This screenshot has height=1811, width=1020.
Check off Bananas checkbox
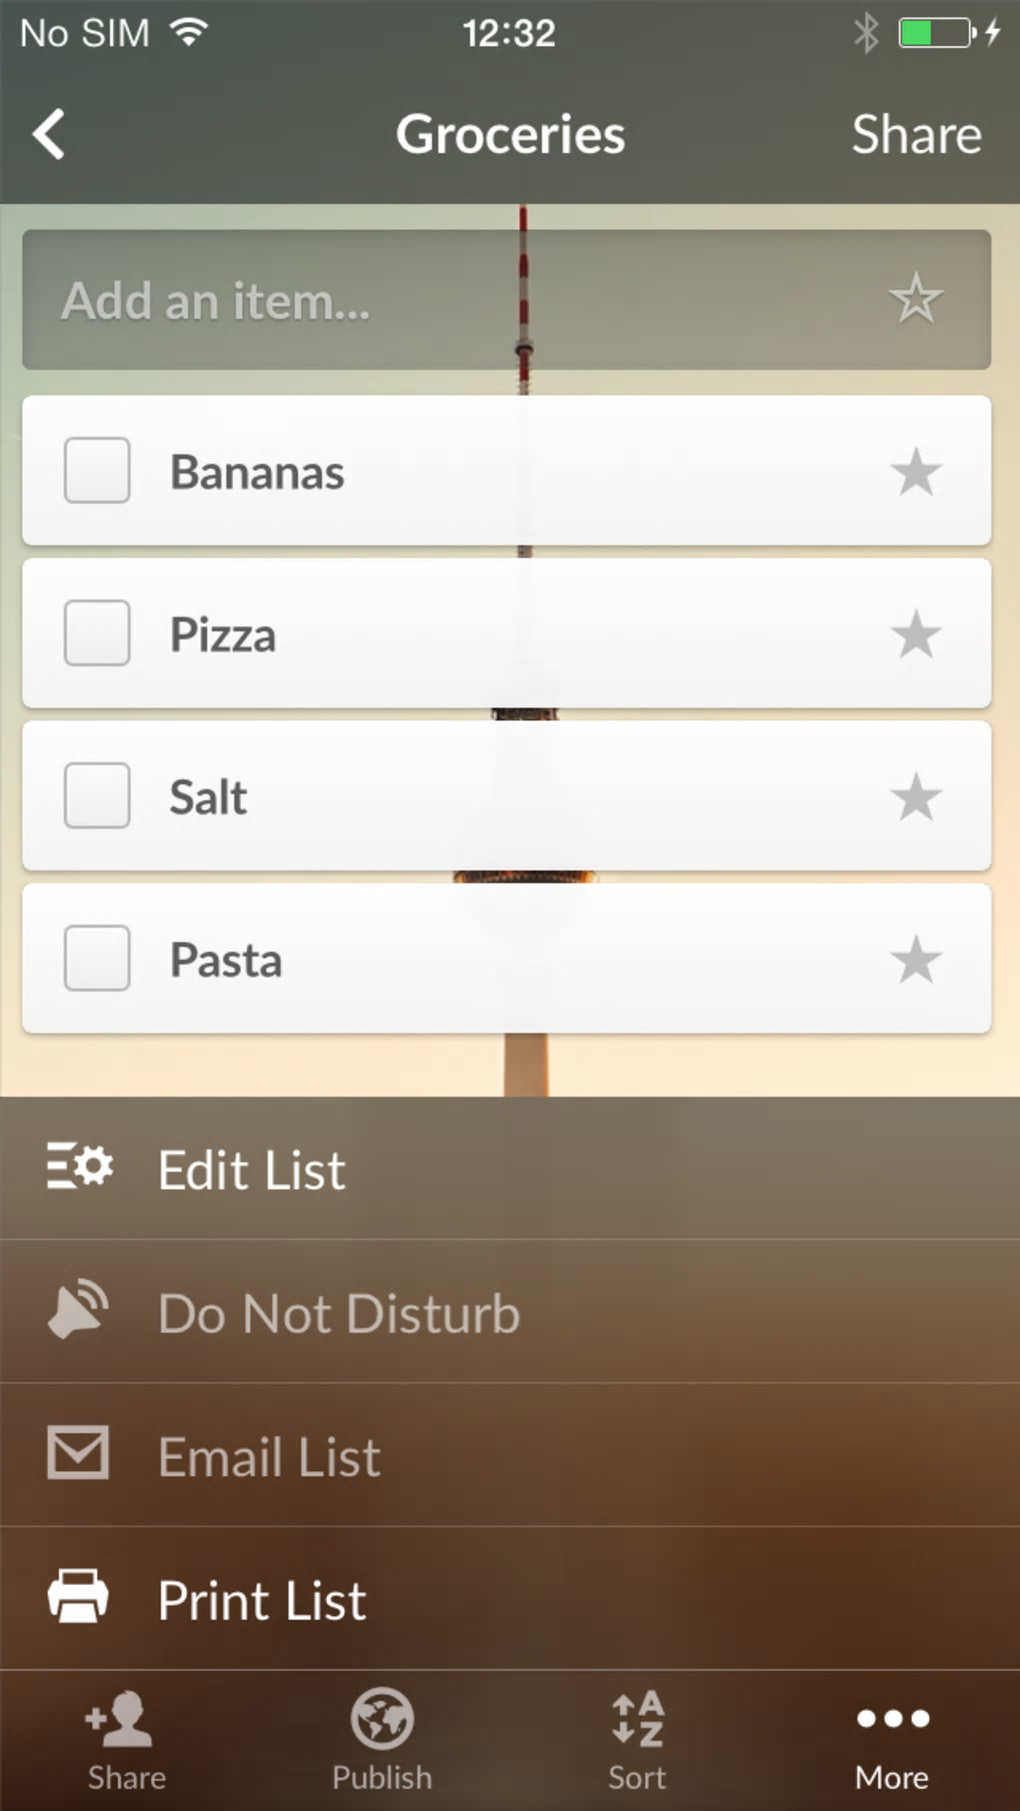[97, 470]
